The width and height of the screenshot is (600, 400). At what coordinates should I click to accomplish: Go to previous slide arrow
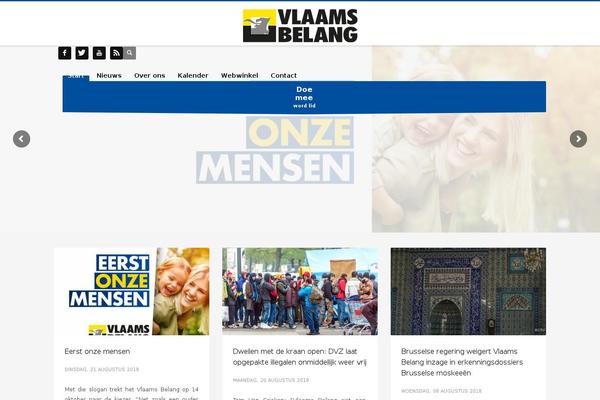point(21,139)
